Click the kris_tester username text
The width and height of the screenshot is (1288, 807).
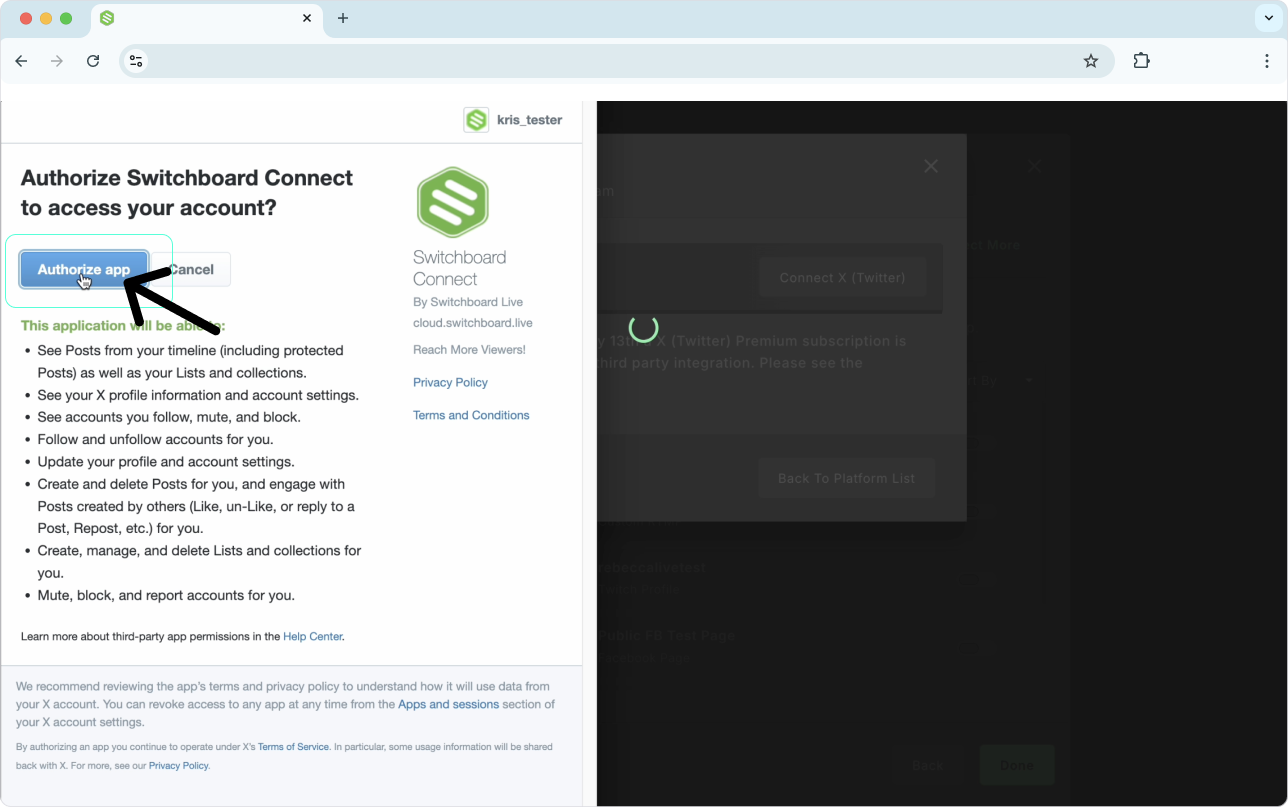pos(530,120)
